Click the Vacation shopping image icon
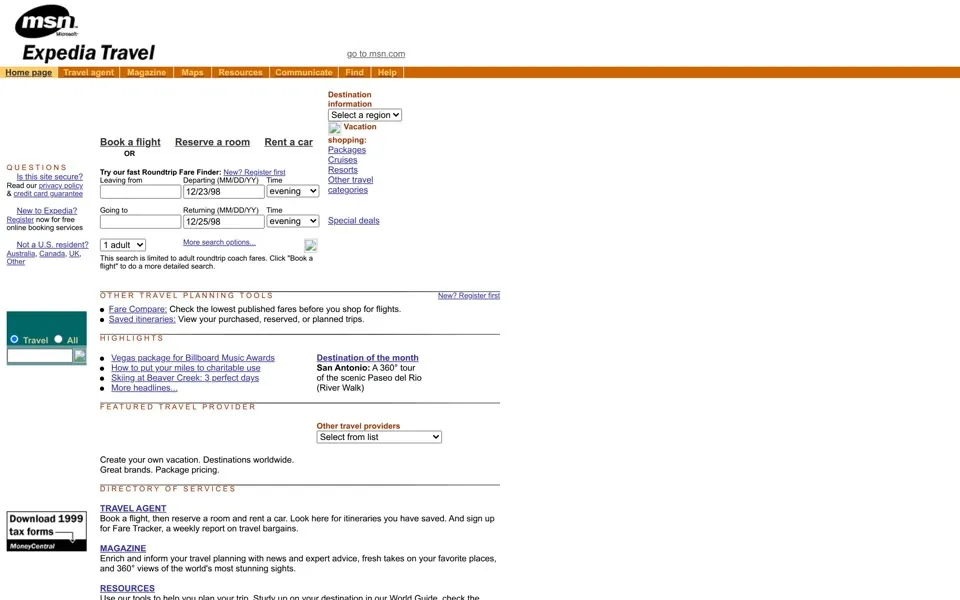The width and height of the screenshot is (960, 600). pos(334,128)
